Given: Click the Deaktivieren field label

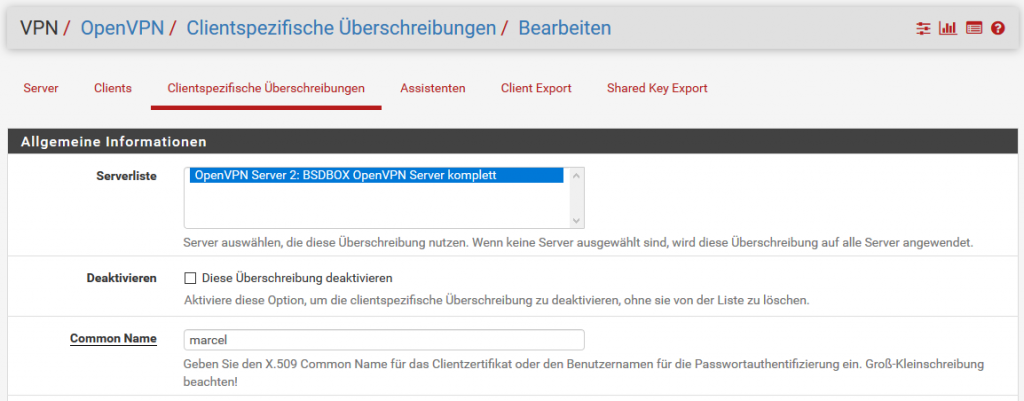Looking at the screenshot, I should coord(121,278).
